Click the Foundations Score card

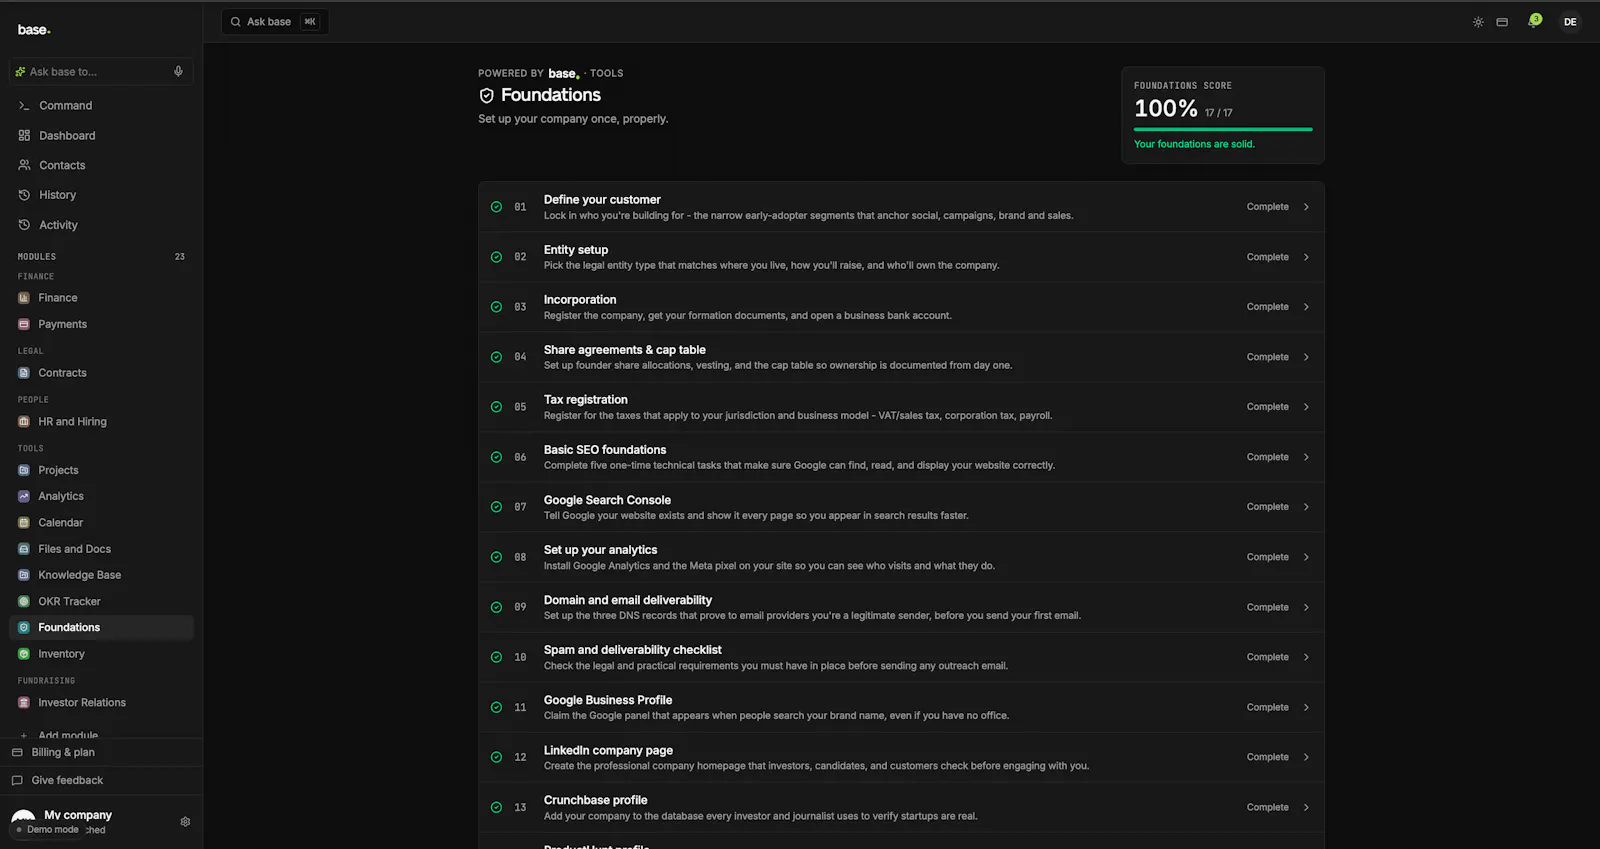[x=1223, y=115]
